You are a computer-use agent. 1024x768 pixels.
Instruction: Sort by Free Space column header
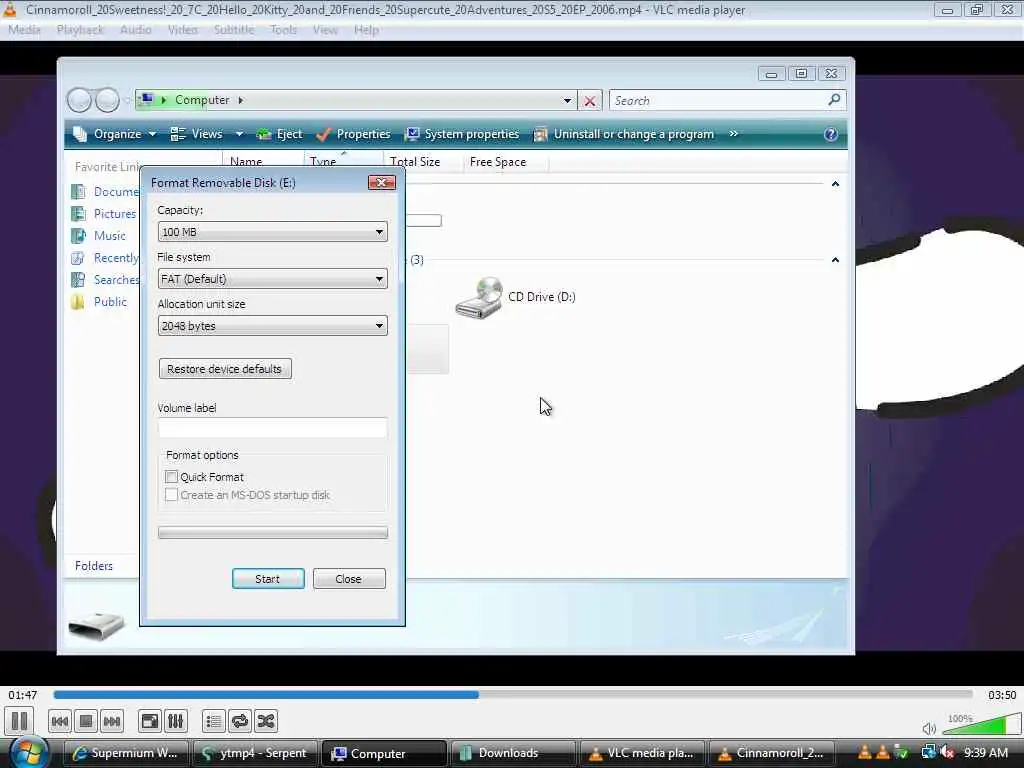tap(498, 162)
